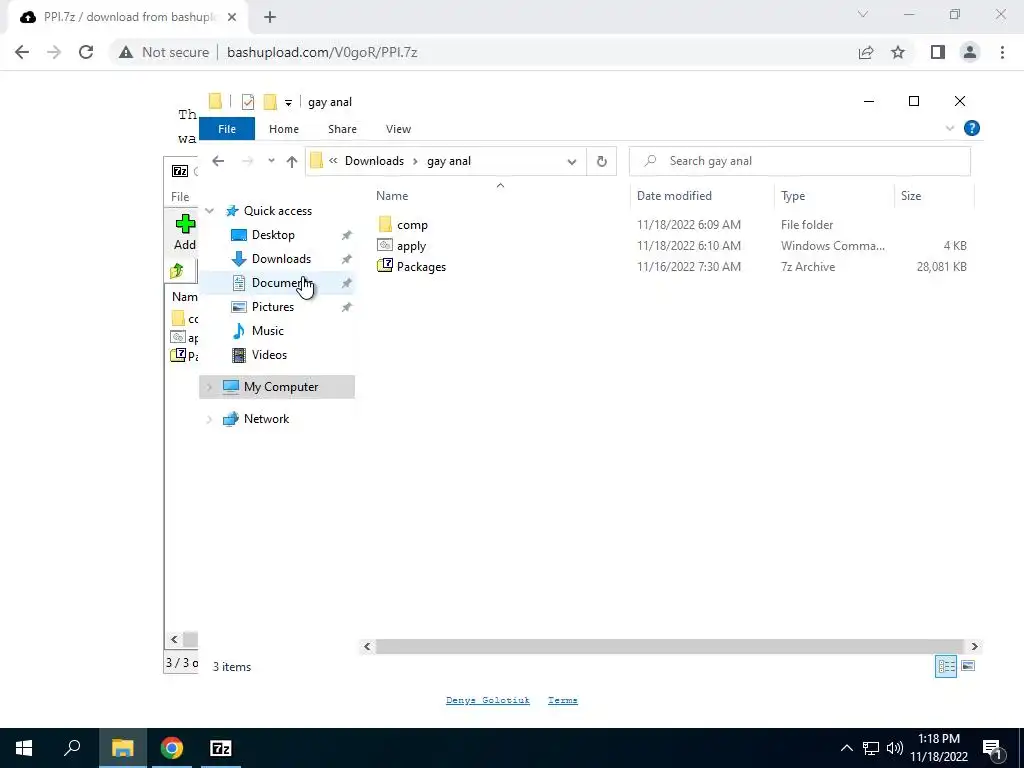Screen dimensions: 1024x768
Task: Open Windows taskbar search
Action: click(72, 748)
